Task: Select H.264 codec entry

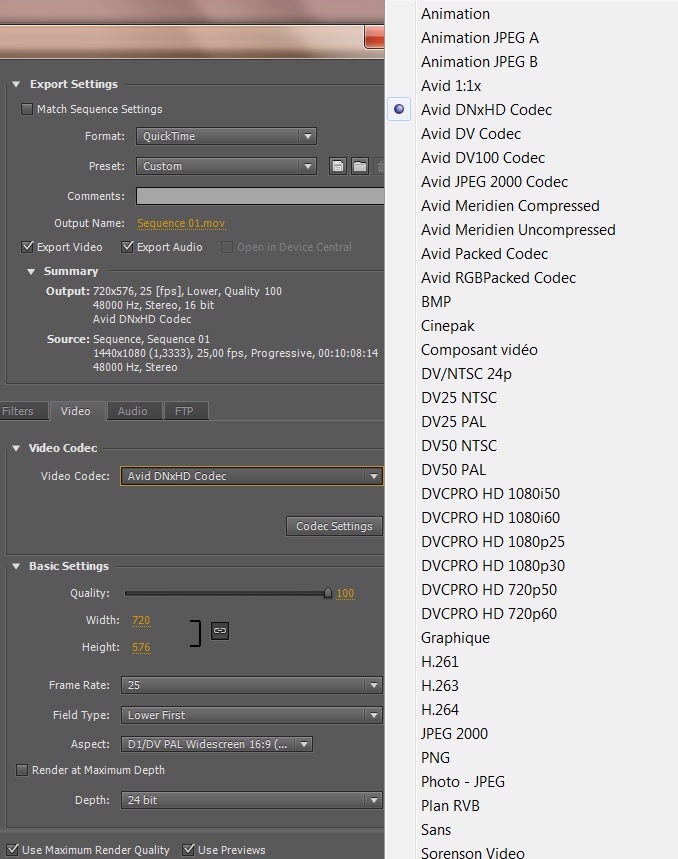Action: pyautogui.click(x=440, y=710)
